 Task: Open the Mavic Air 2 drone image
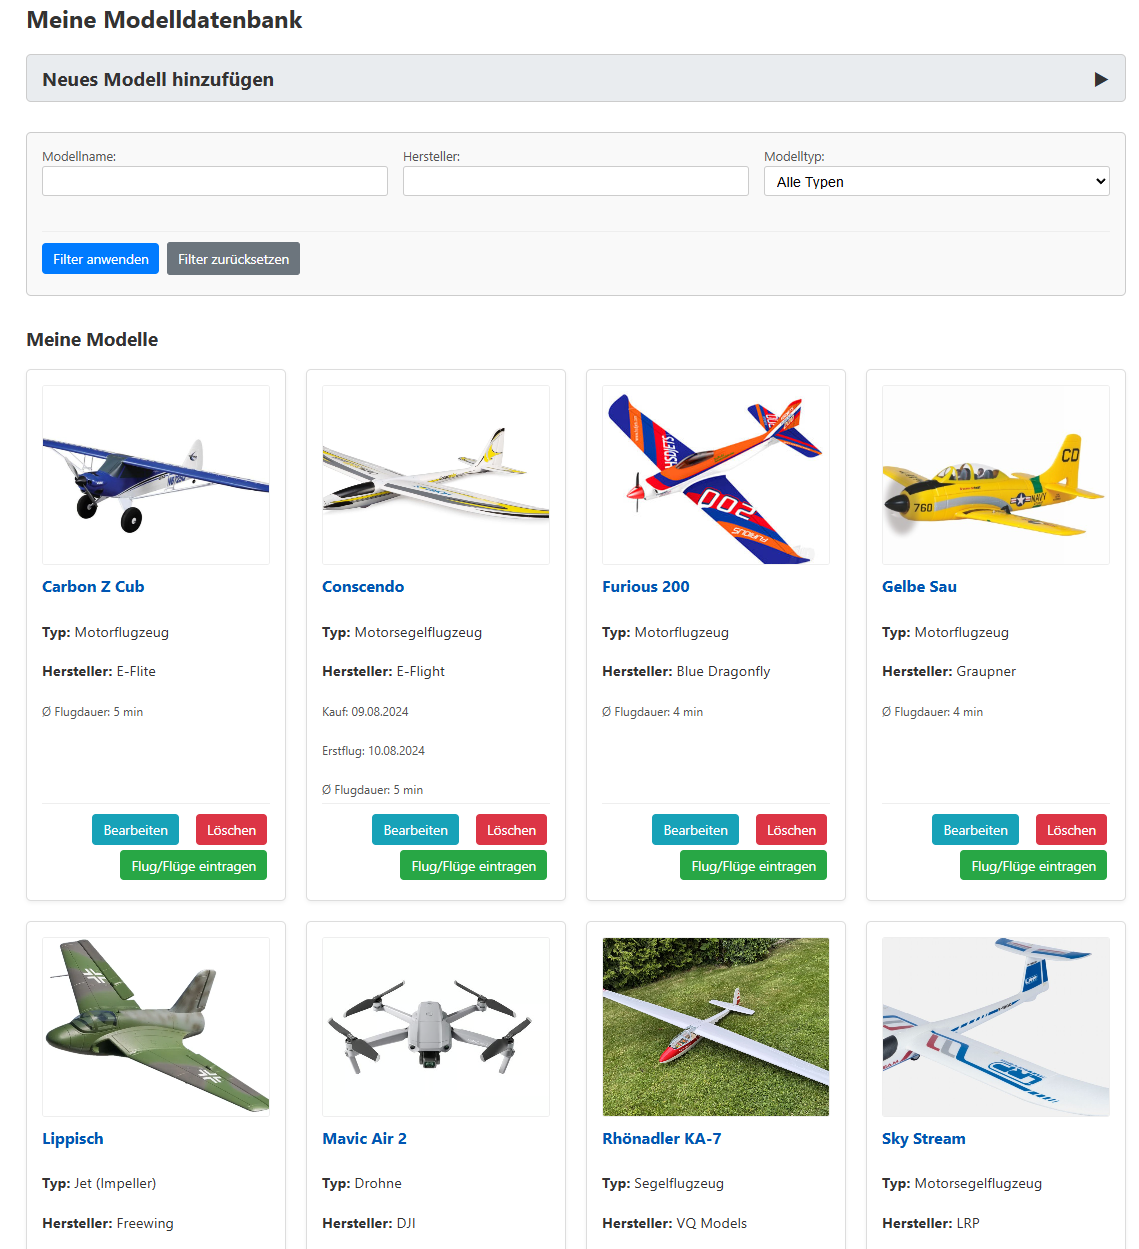point(436,1027)
